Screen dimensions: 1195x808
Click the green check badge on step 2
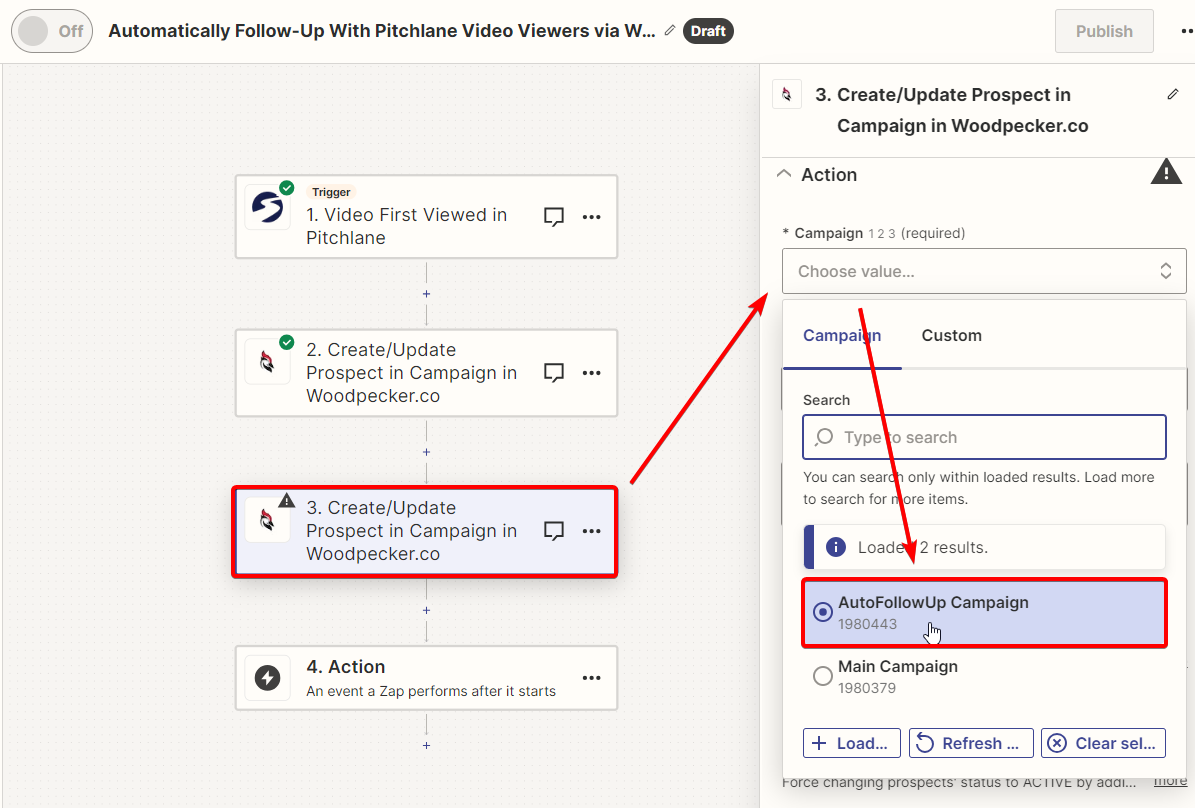point(287,342)
